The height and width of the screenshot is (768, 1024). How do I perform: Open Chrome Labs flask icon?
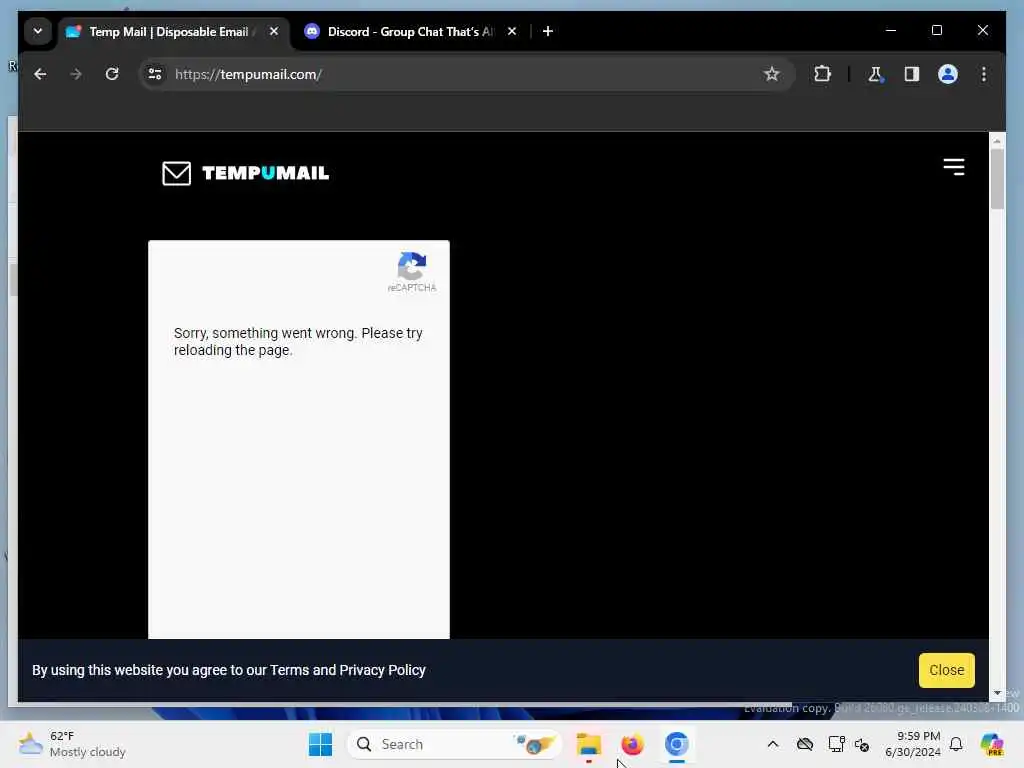point(875,74)
